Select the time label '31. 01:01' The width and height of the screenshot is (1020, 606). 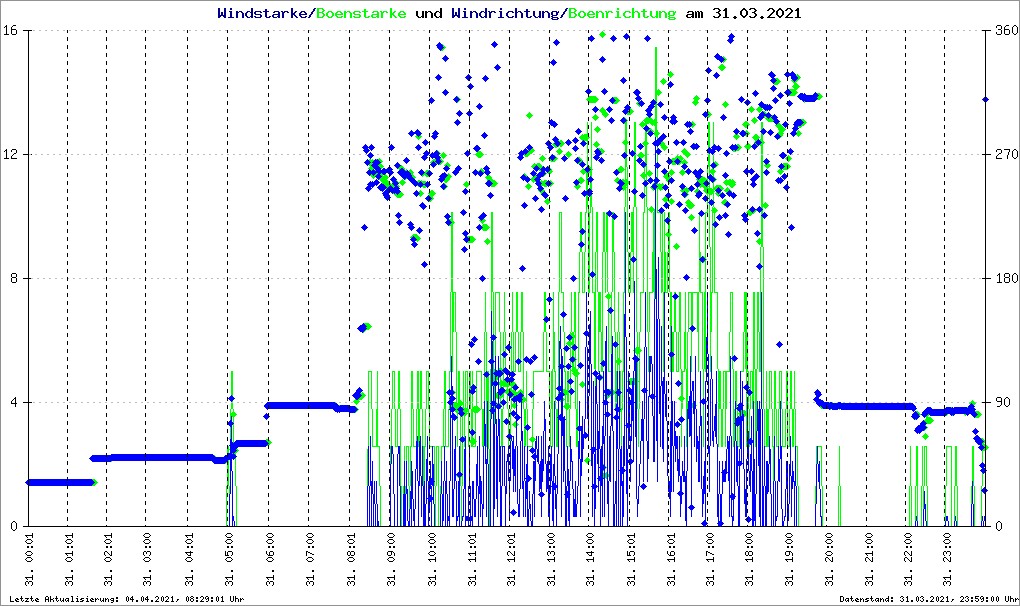point(68,559)
